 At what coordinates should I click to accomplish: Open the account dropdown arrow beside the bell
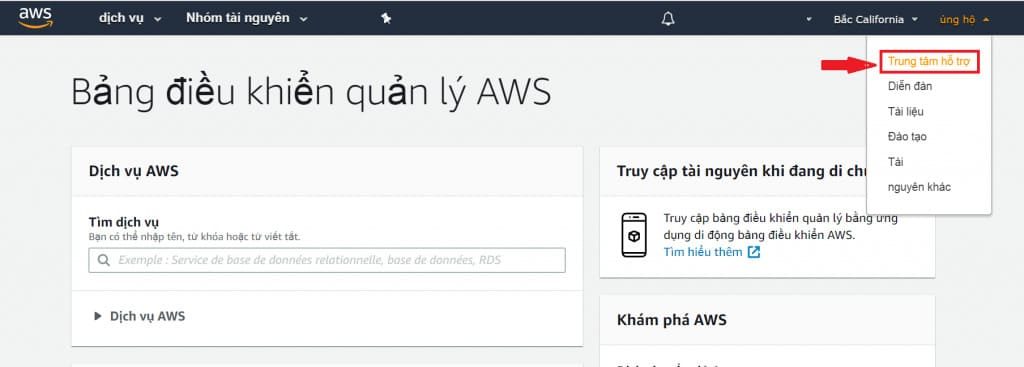pyautogui.click(x=808, y=20)
